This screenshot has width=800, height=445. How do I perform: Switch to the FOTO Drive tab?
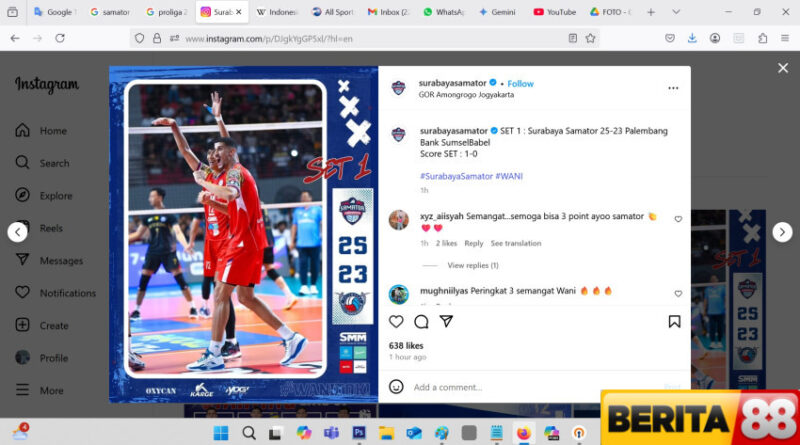point(611,12)
